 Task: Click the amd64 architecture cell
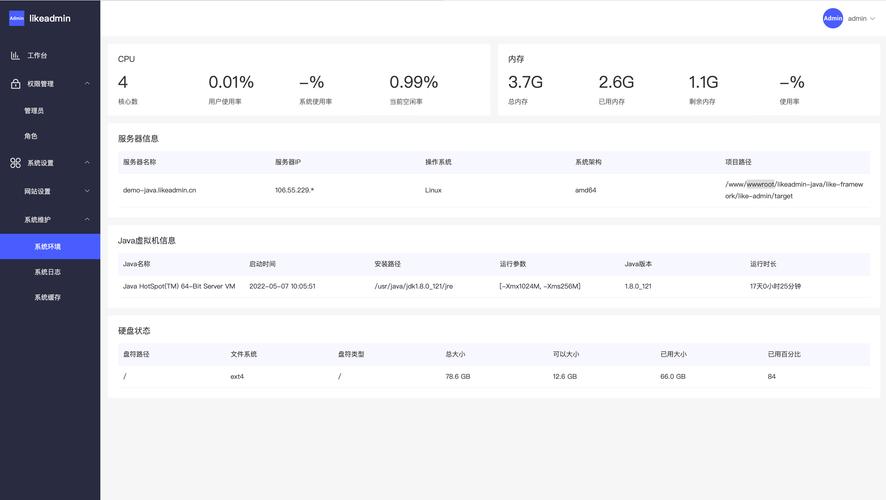pyautogui.click(x=585, y=190)
